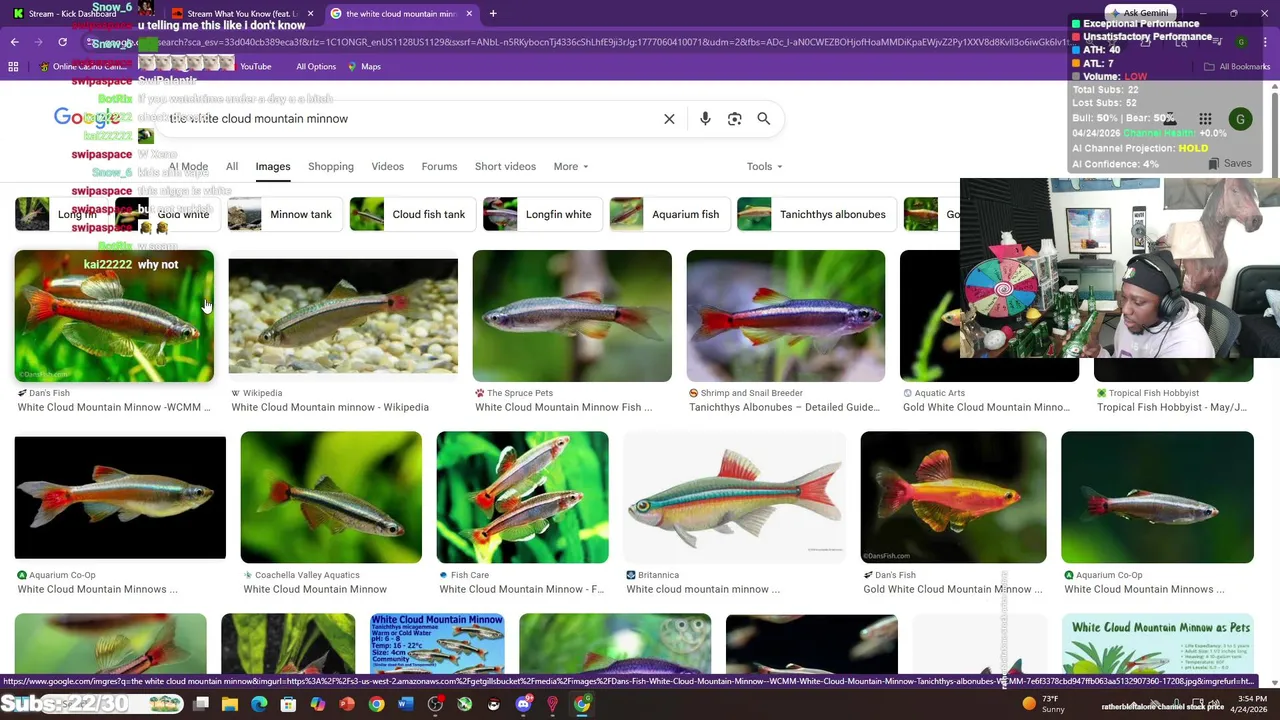The width and height of the screenshot is (1280, 720).
Task: Open the Coachella Valley Aquatics image
Action: [331, 497]
